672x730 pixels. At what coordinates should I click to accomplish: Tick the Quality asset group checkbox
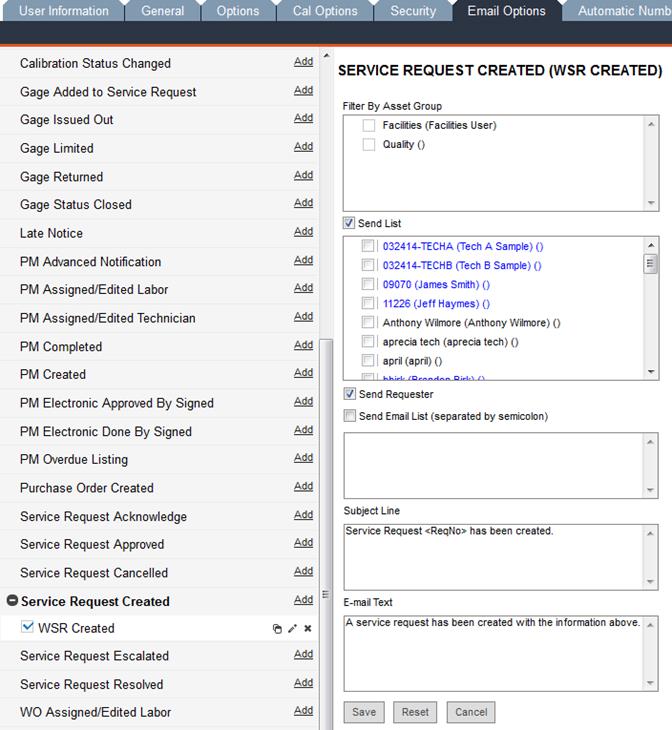pyautogui.click(x=369, y=144)
